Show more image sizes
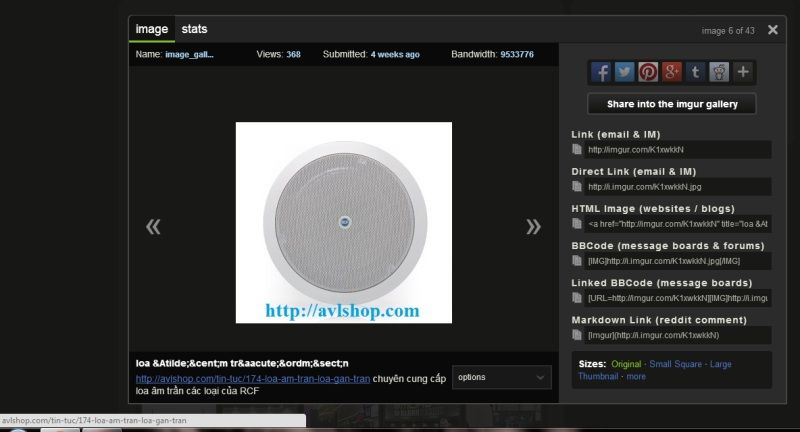800x432 pixels. 636,376
